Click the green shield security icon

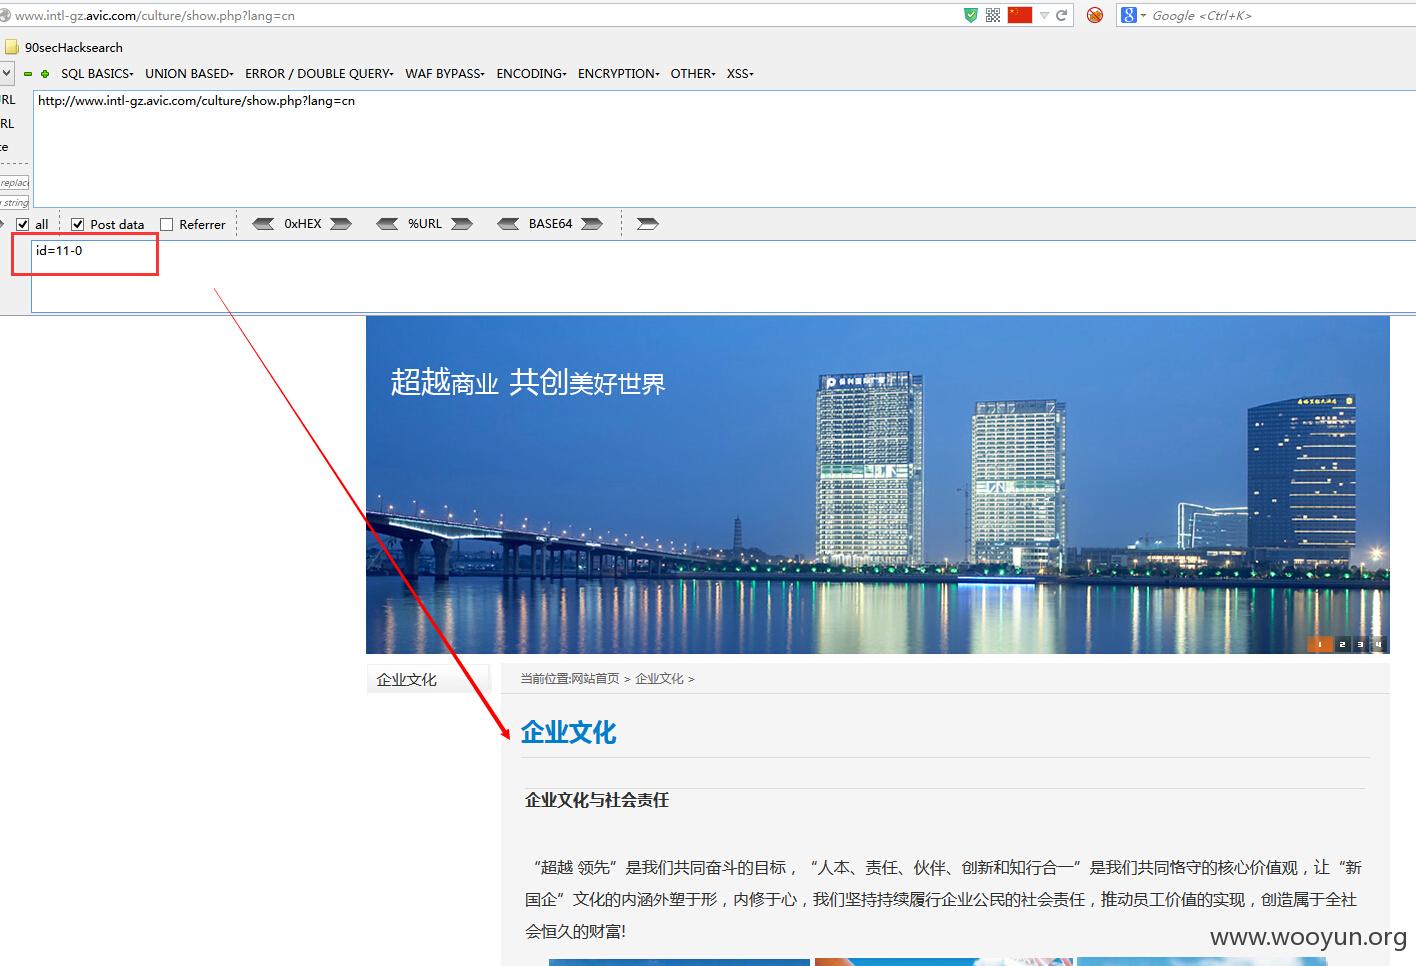(970, 15)
